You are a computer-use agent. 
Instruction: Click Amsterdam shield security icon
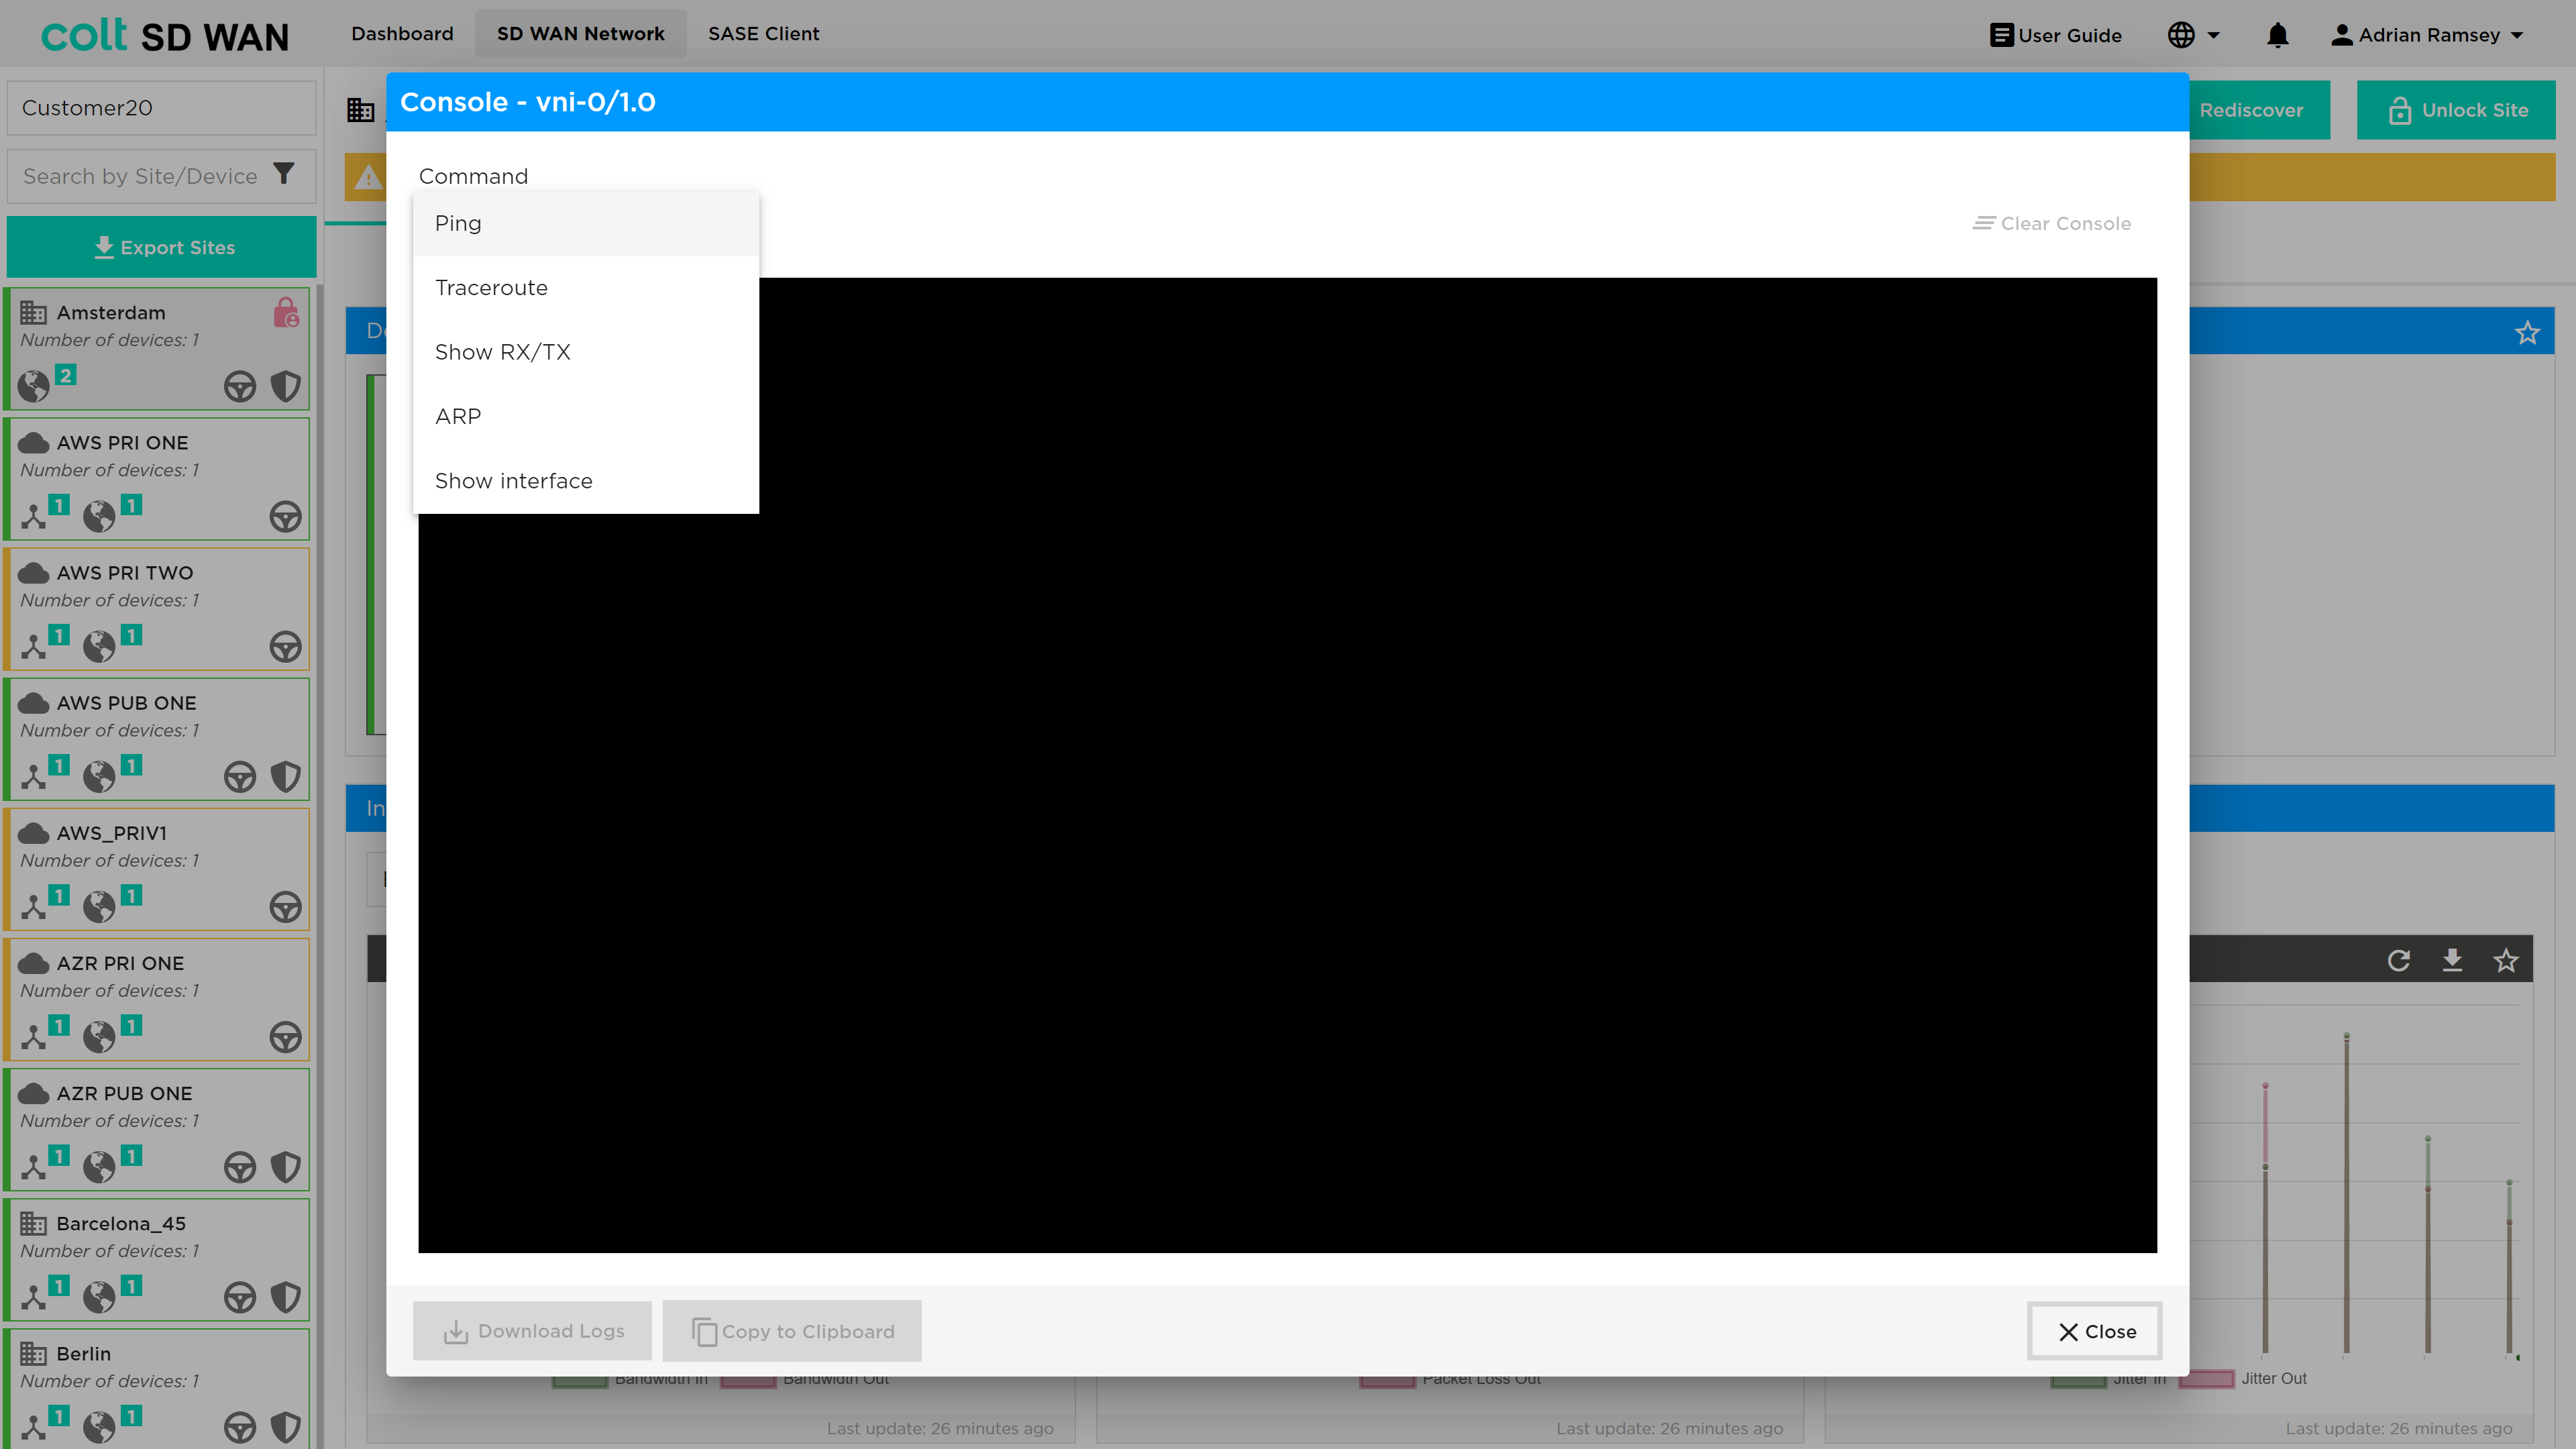[x=286, y=386]
